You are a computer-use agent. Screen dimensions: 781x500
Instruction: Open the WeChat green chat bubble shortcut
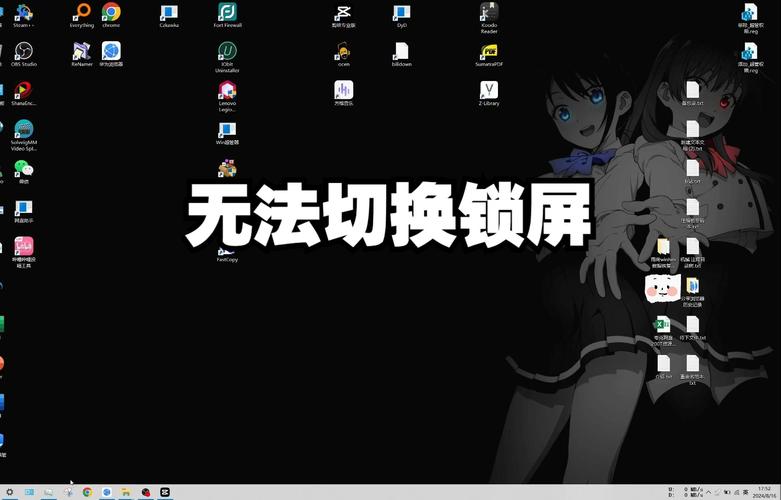(23, 172)
